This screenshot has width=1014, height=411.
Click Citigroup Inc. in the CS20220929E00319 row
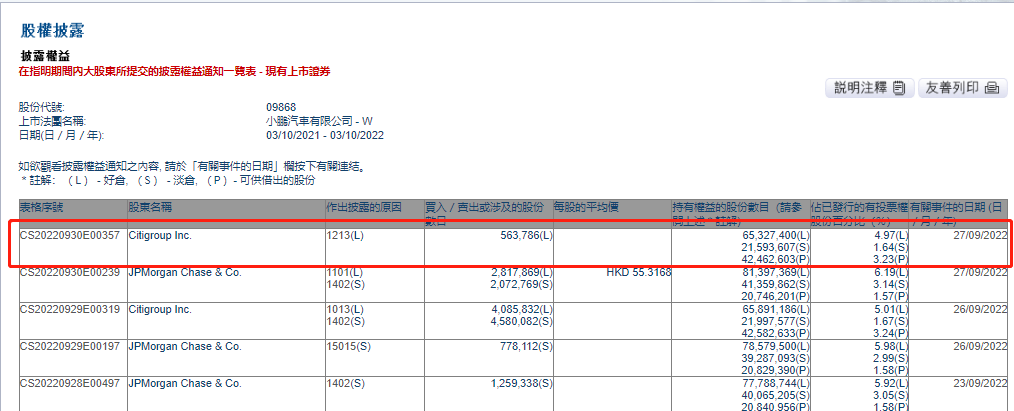click(x=160, y=310)
